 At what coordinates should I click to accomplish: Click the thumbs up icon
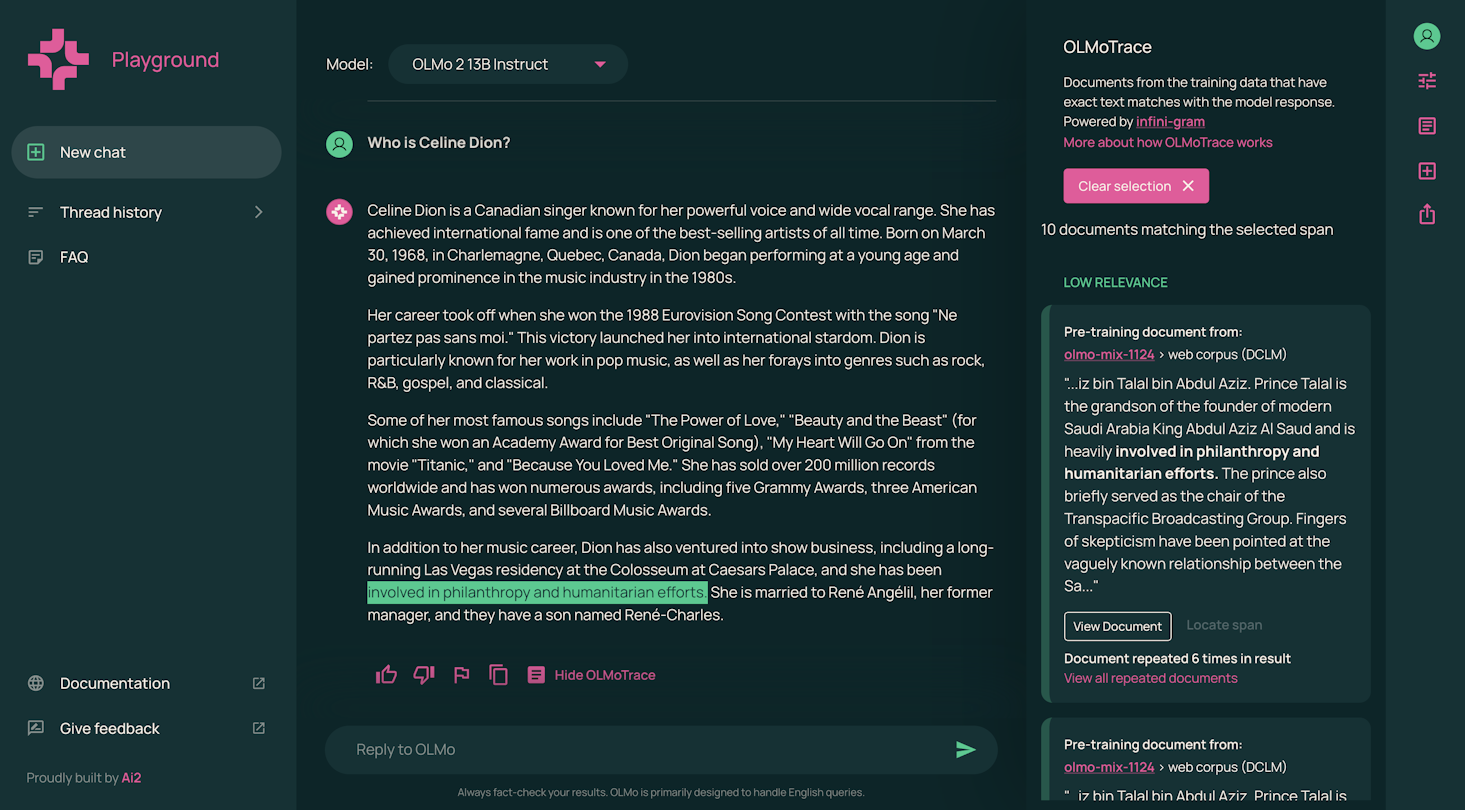pos(386,675)
